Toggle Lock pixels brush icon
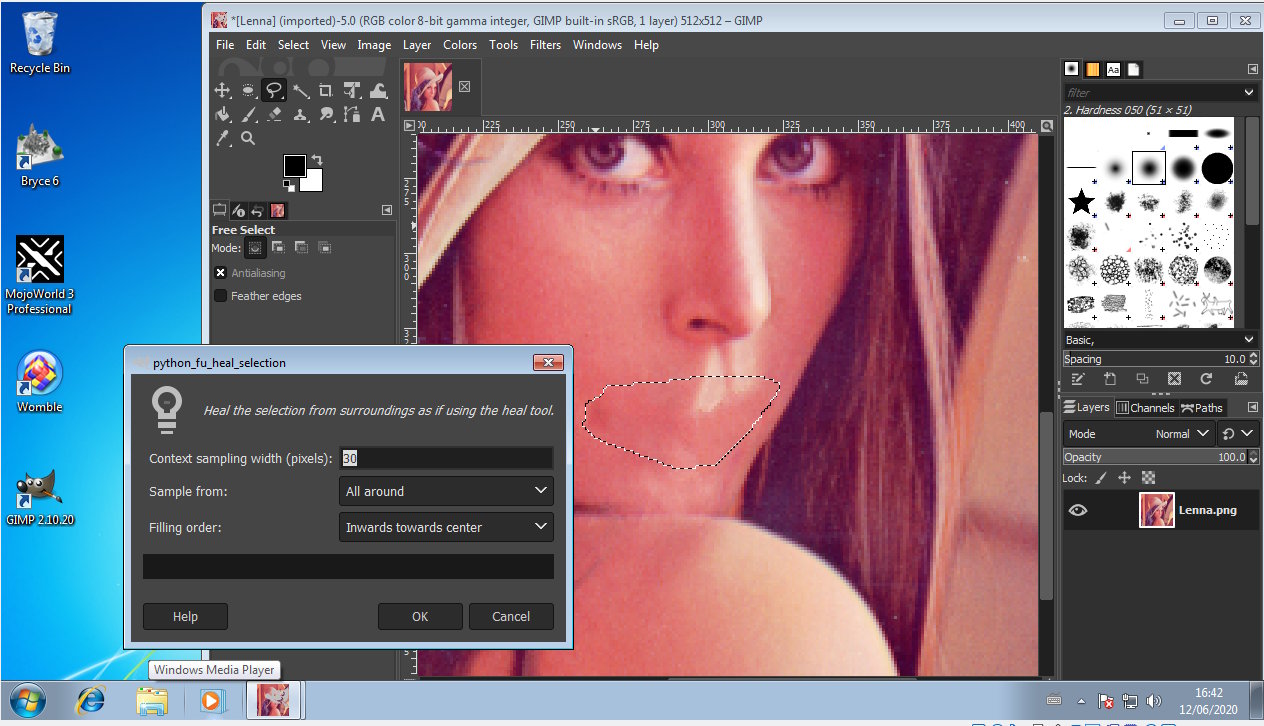1264x726 pixels. tap(1100, 478)
